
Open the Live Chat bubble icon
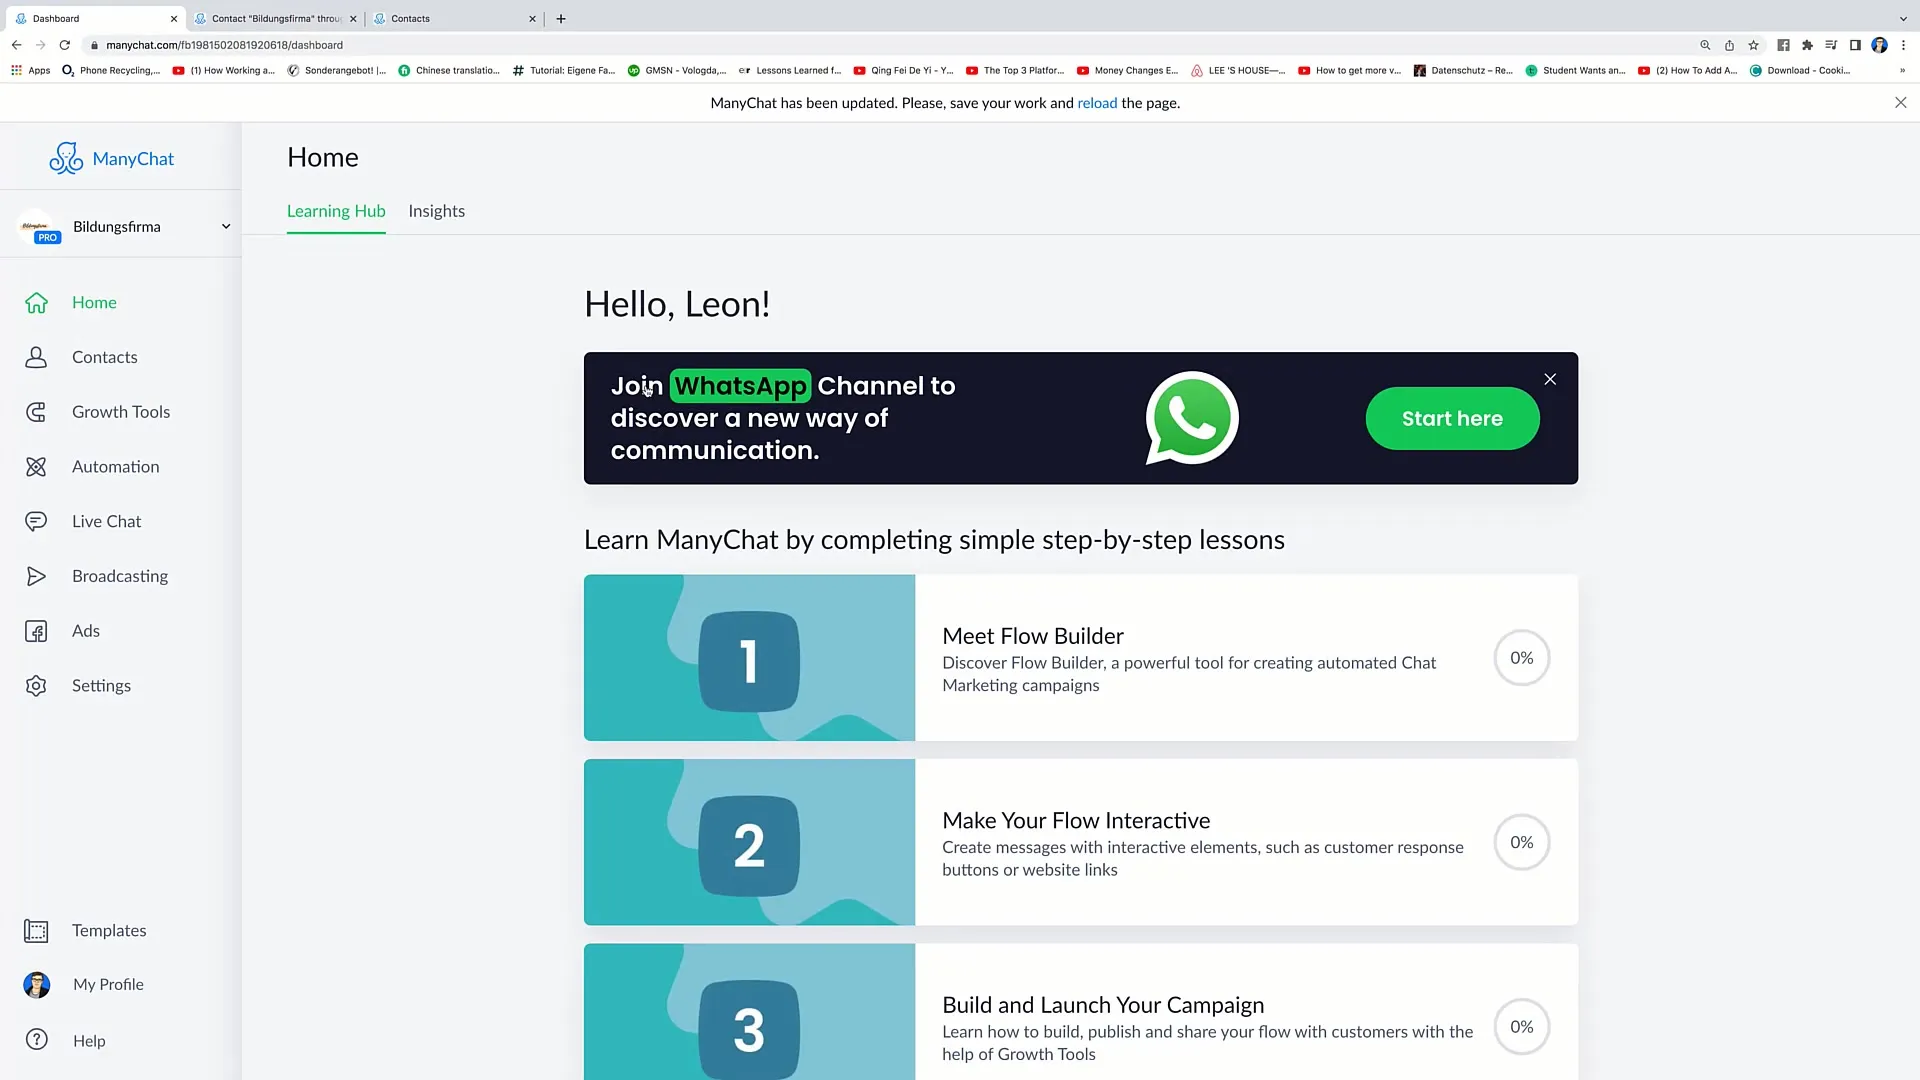click(36, 521)
